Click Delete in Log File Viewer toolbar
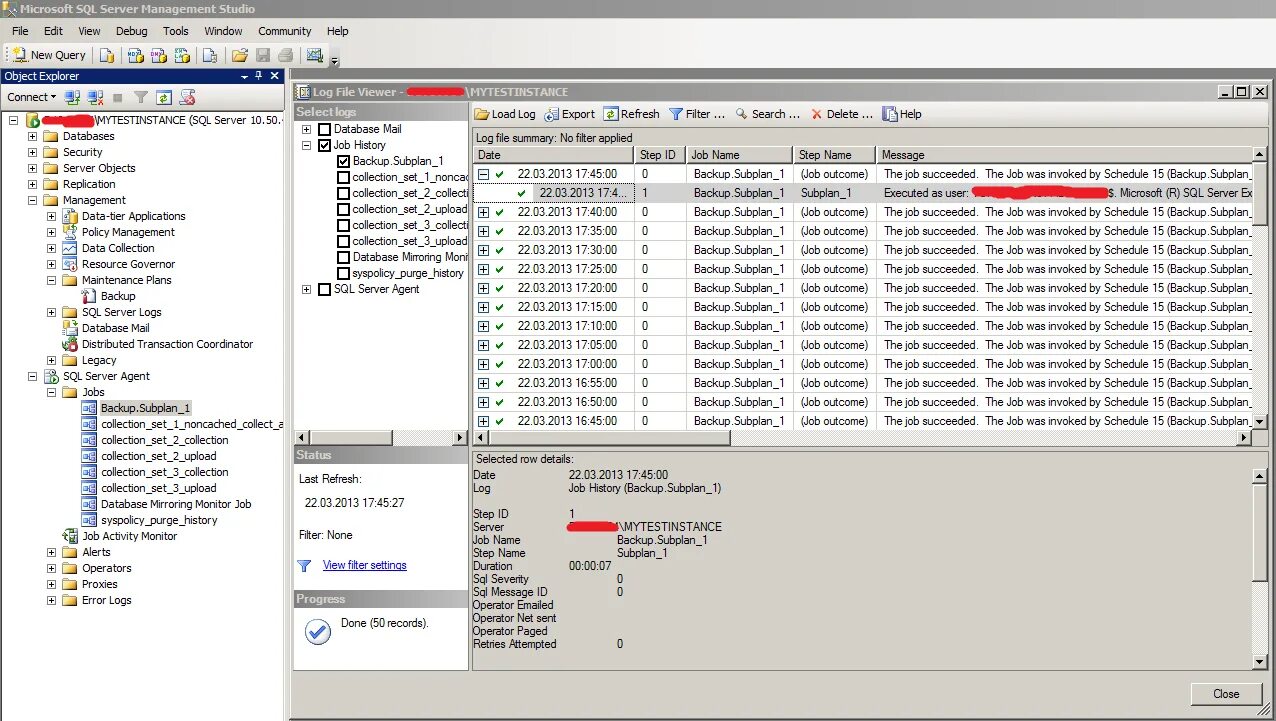The width and height of the screenshot is (1276, 721). (842, 114)
